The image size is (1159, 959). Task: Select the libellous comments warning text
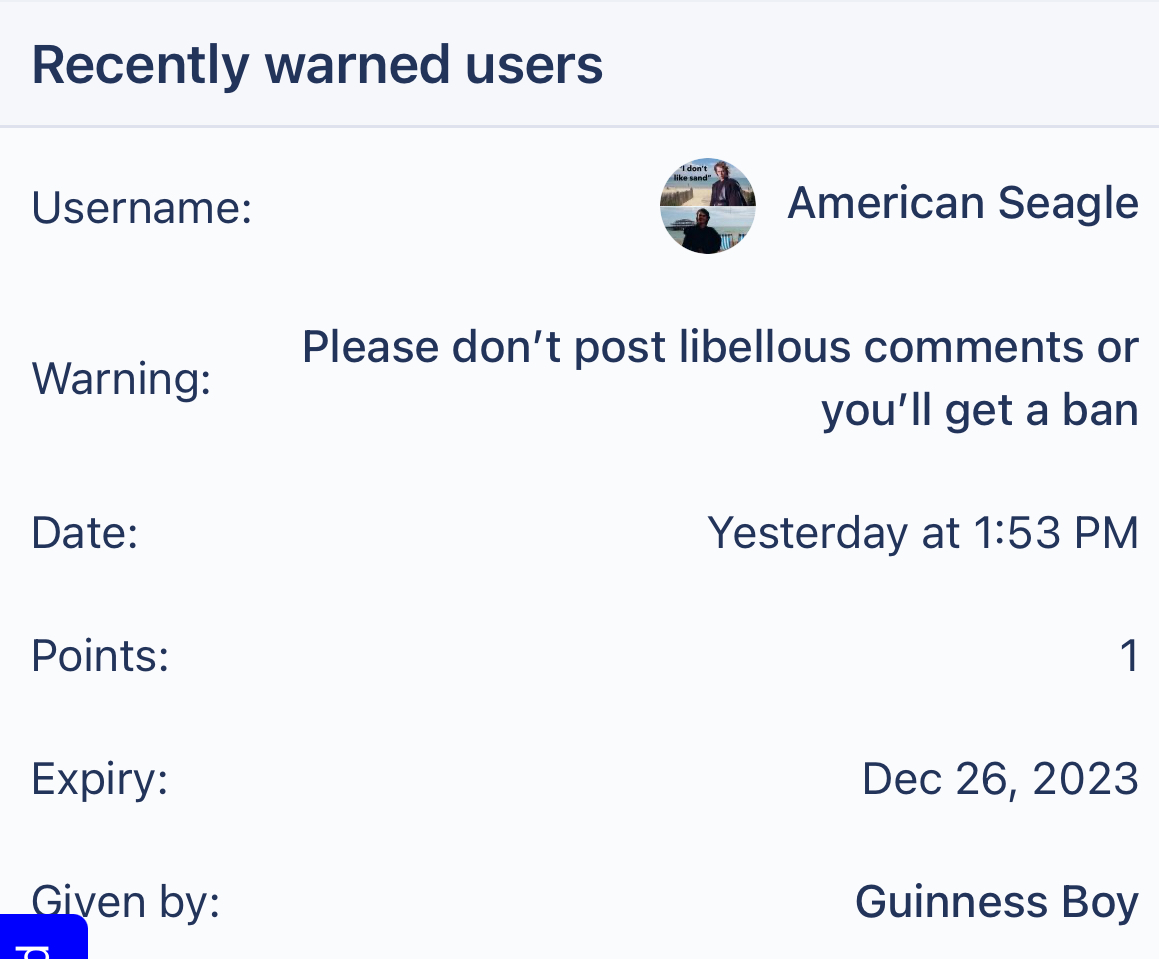coord(721,378)
